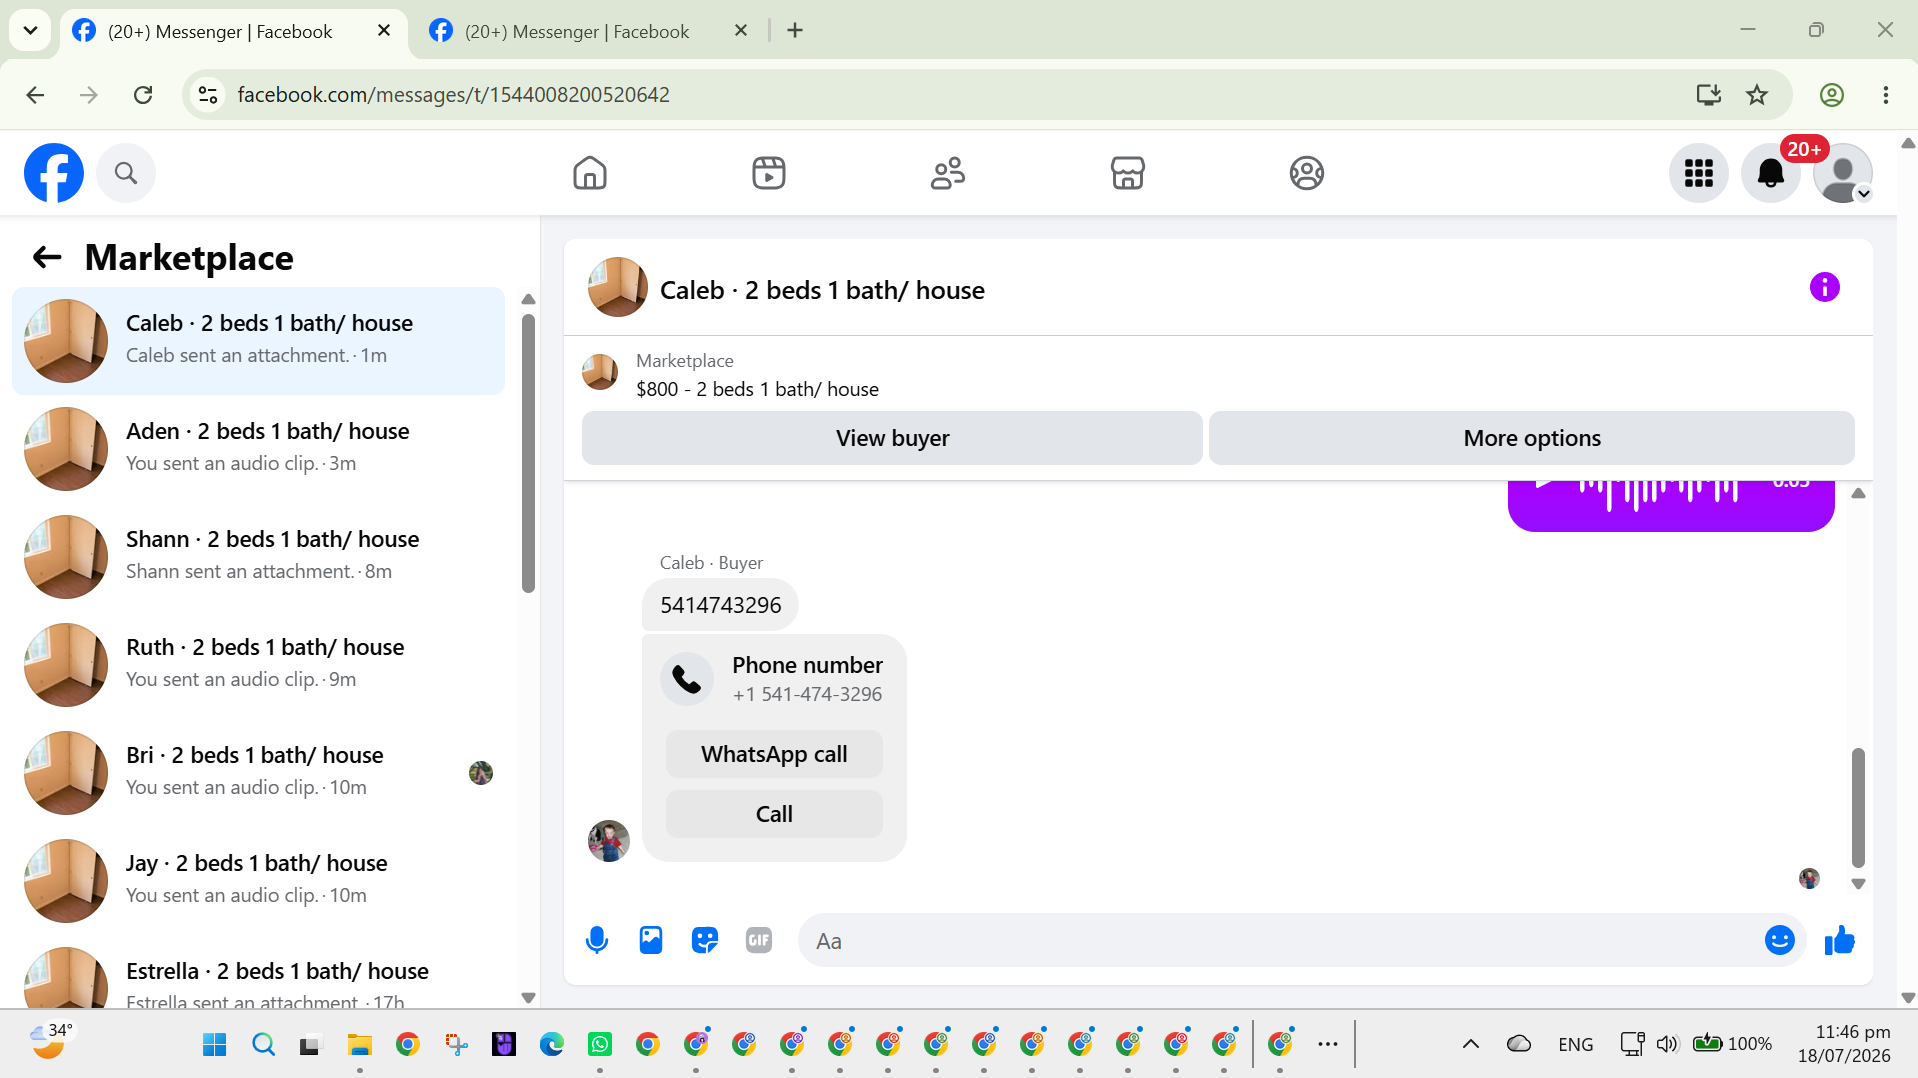Show hidden tray icons chevron
Viewport: 1918px width, 1078px height.
[x=1470, y=1044]
